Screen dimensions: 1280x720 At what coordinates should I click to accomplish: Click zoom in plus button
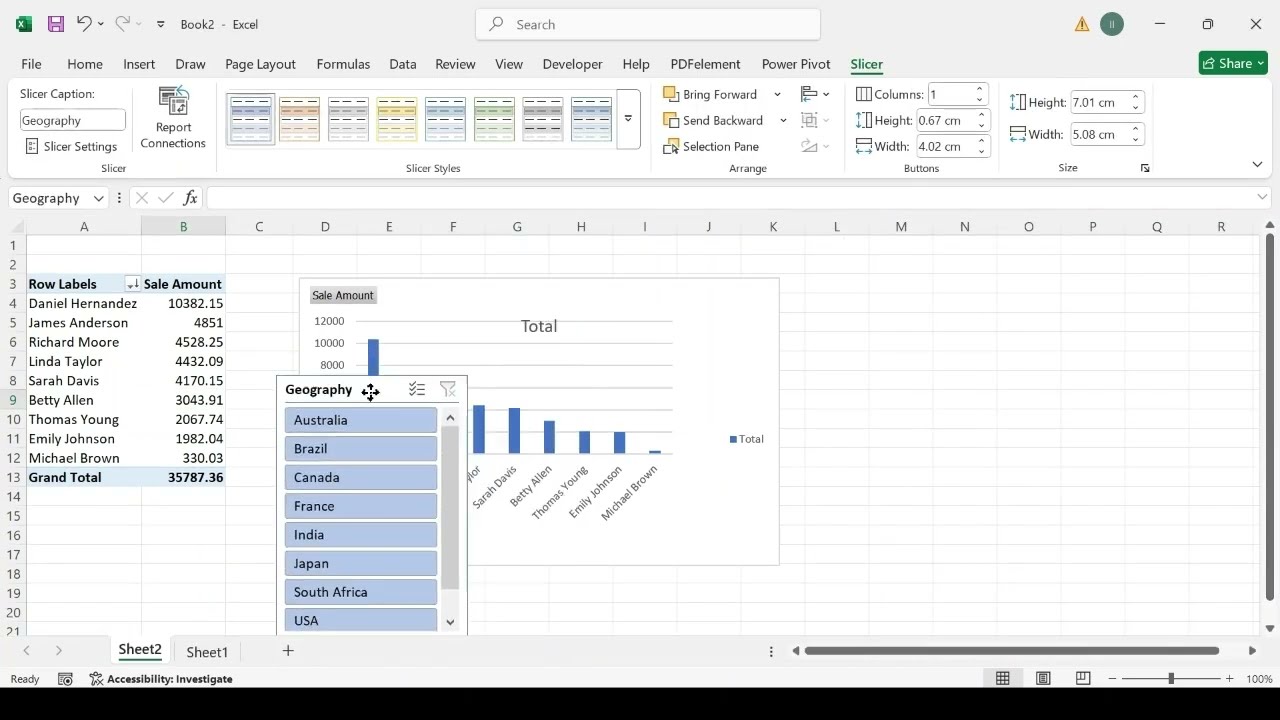1230,678
